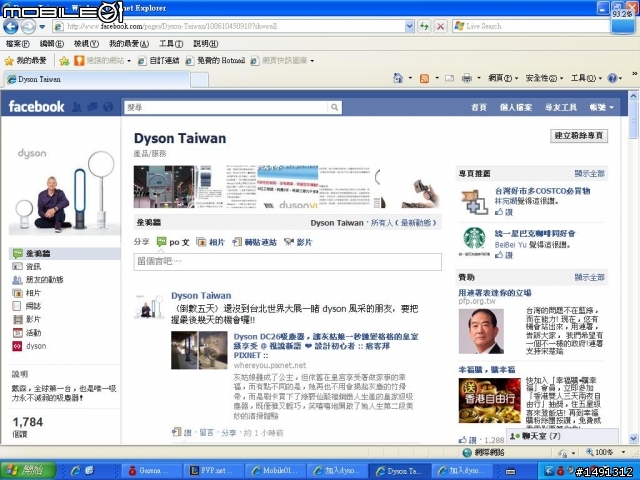
Task: Click the facebook logo
Action: (x=36, y=107)
